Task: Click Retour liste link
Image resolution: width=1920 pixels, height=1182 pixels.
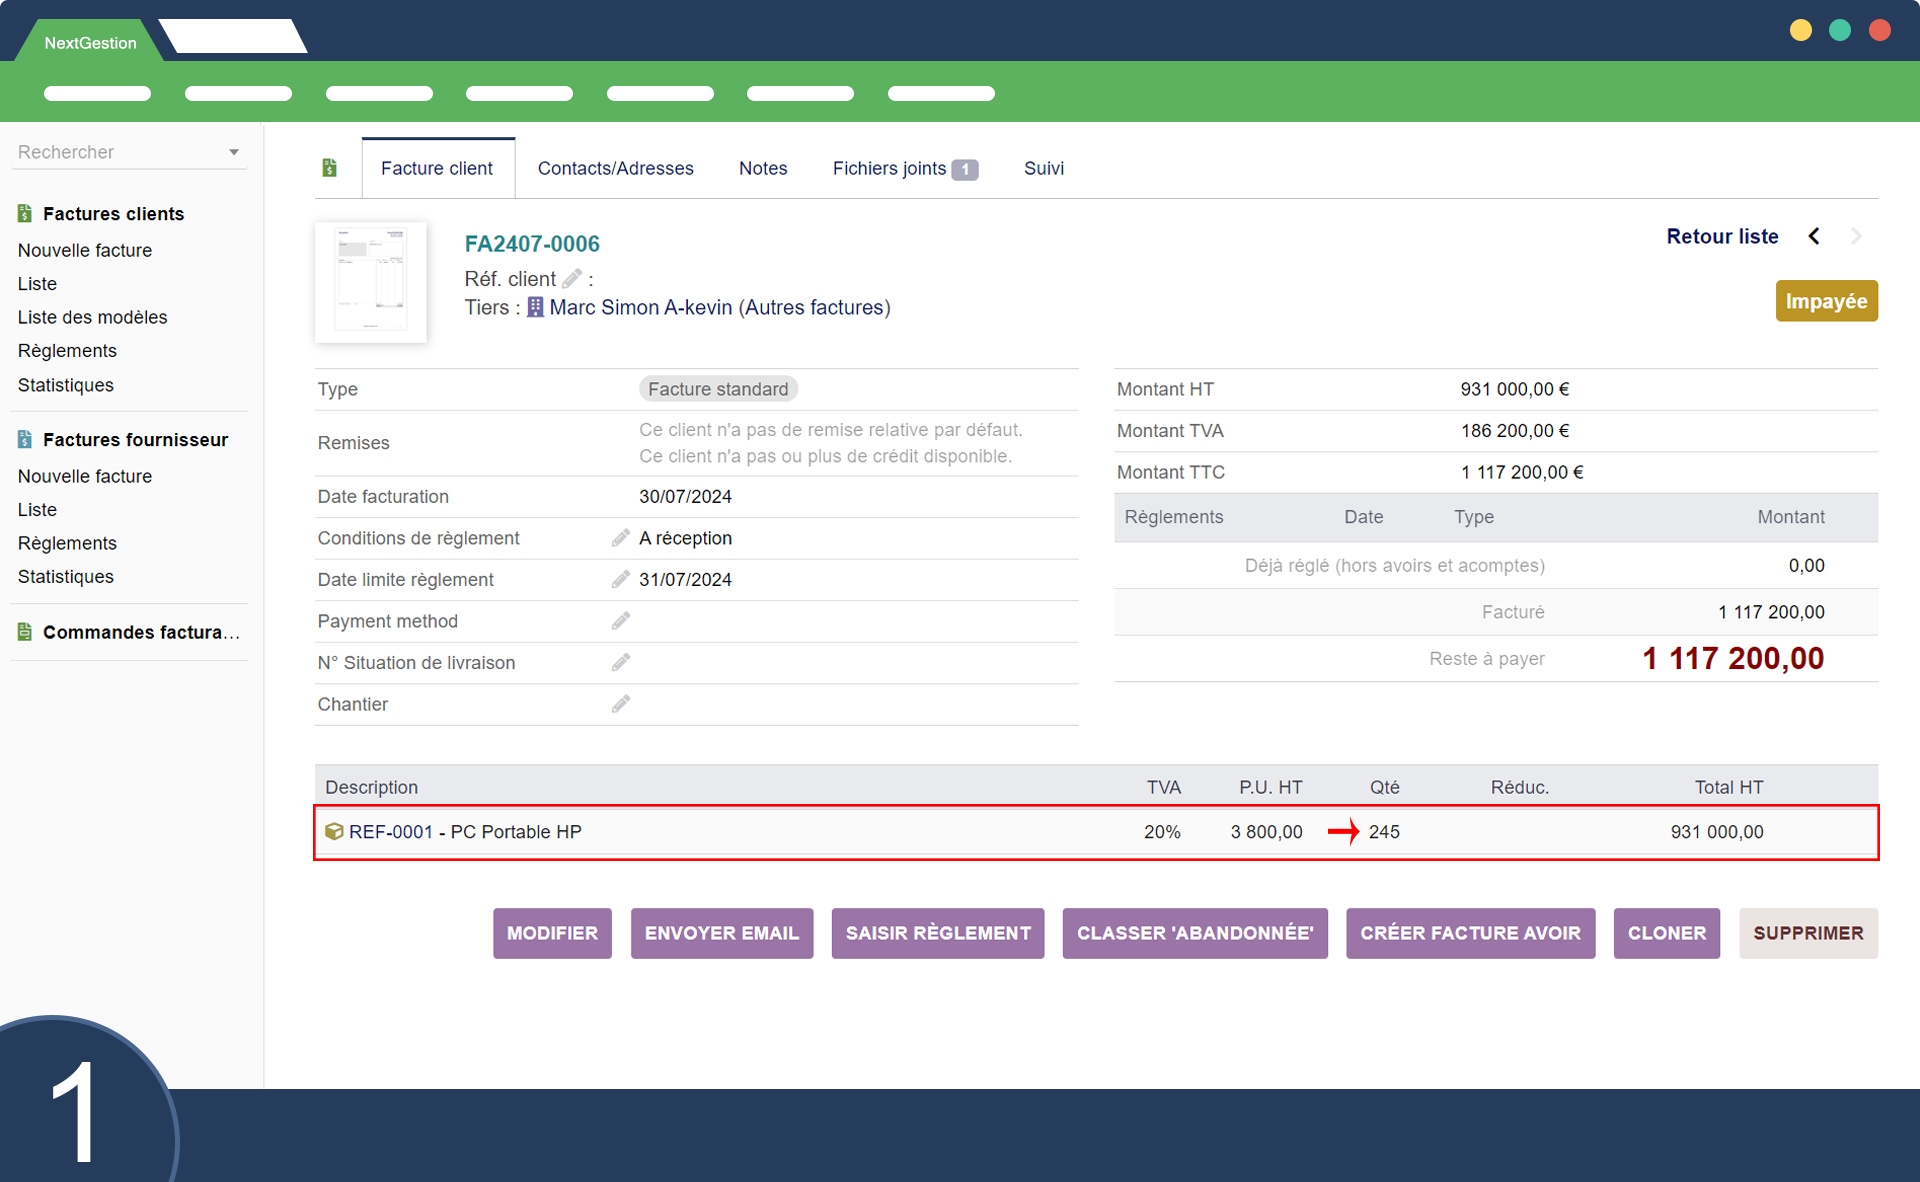Action: [x=1721, y=236]
